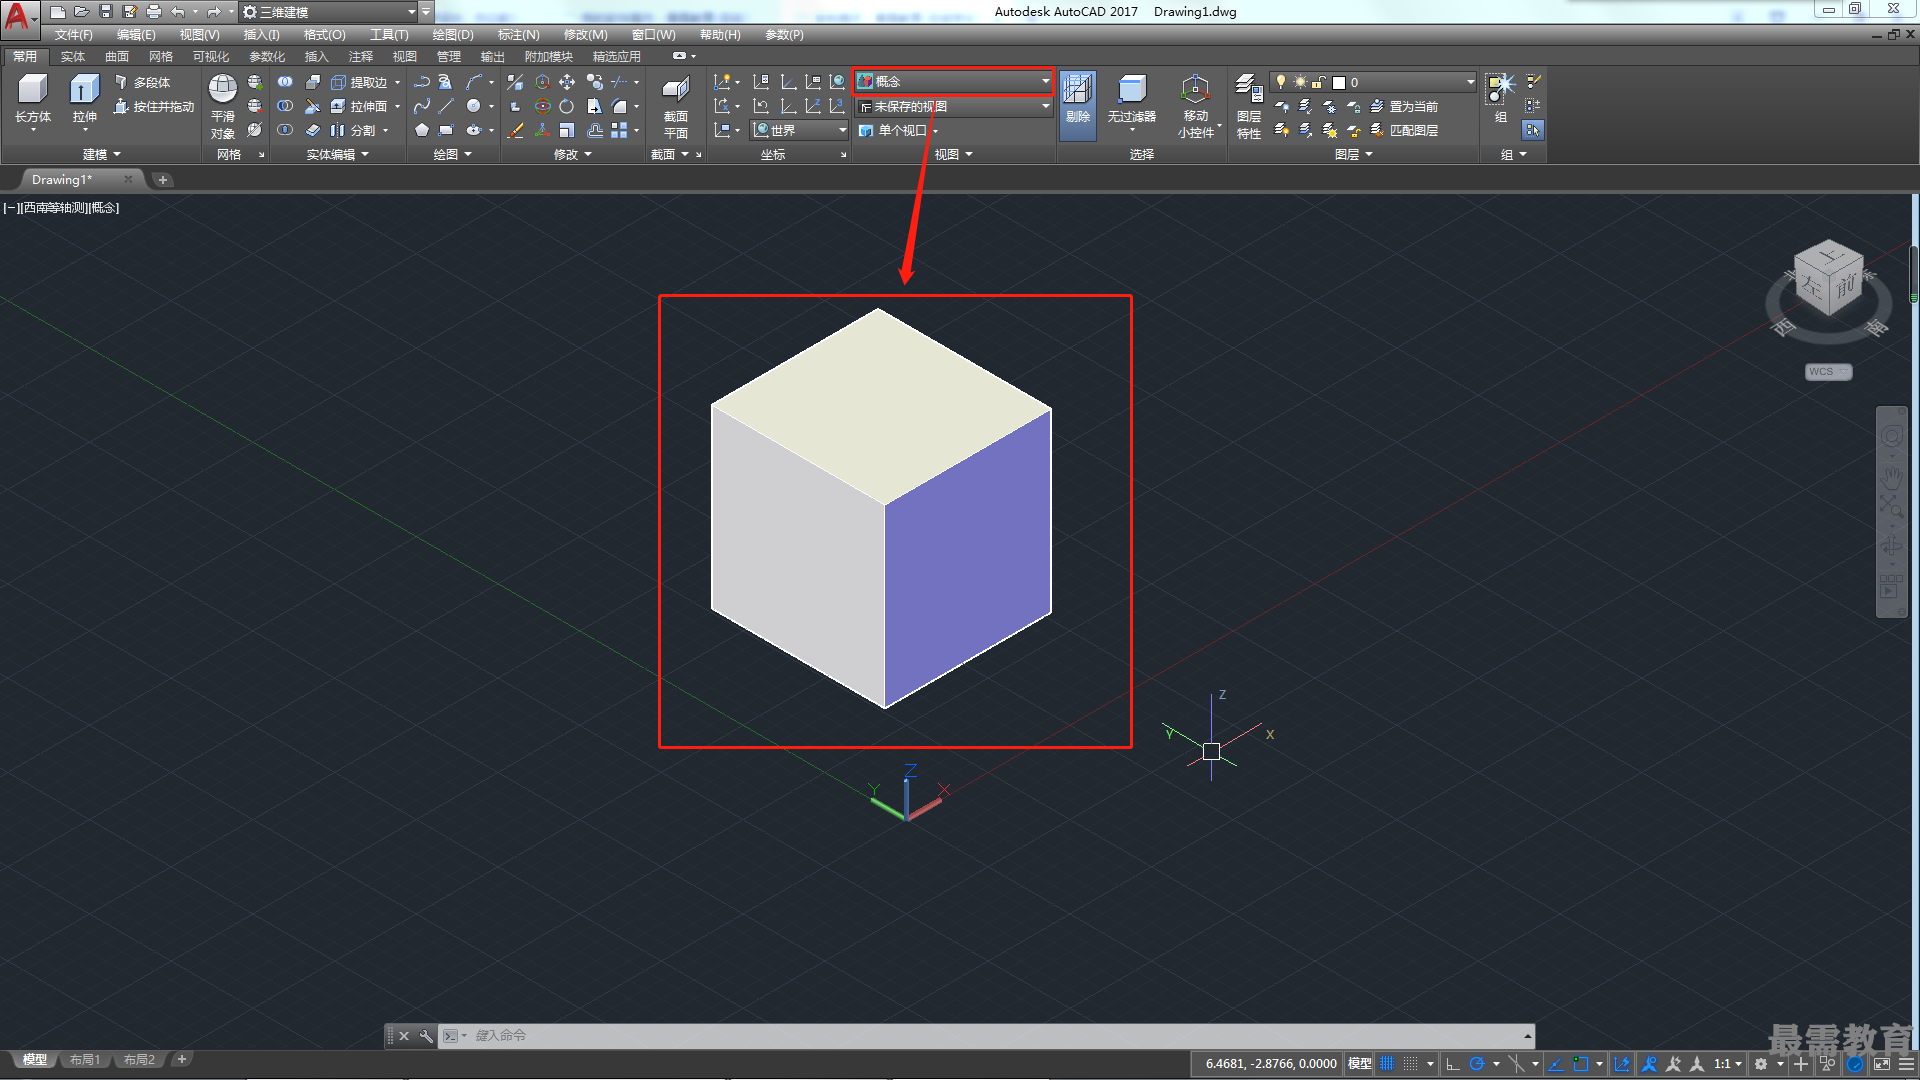Click the Section Plane (截面平面) tool
Image resolution: width=1920 pixels, height=1080 pixels.
click(x=676, y=106)
